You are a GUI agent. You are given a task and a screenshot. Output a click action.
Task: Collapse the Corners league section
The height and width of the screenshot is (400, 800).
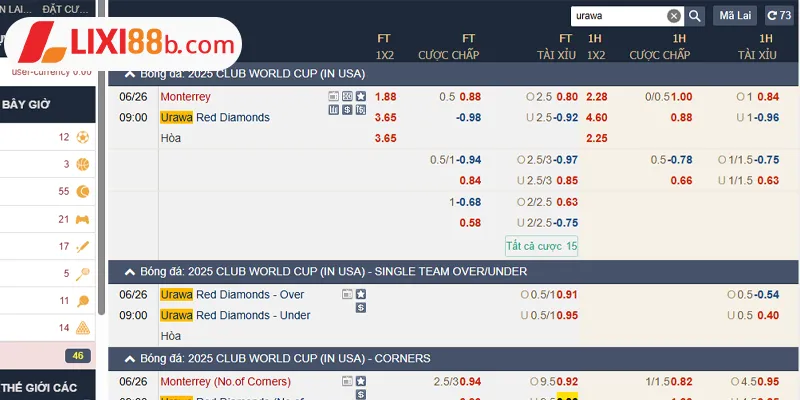coord(129,358)
